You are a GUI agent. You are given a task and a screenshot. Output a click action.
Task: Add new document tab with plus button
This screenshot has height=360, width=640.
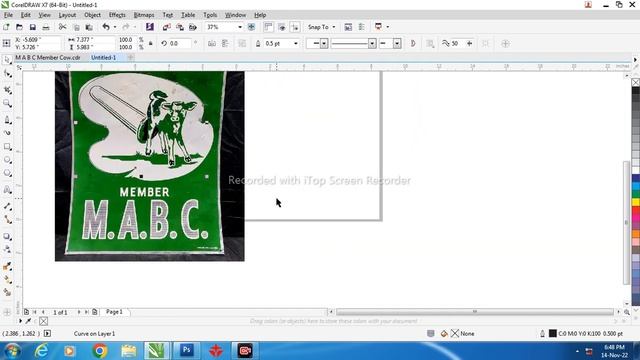click(130, 58)
